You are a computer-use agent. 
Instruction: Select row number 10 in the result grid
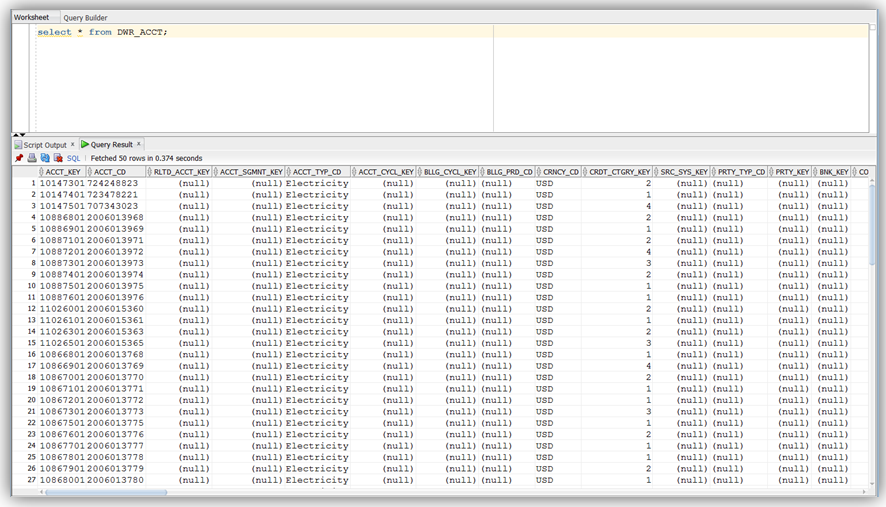(32, 286)
